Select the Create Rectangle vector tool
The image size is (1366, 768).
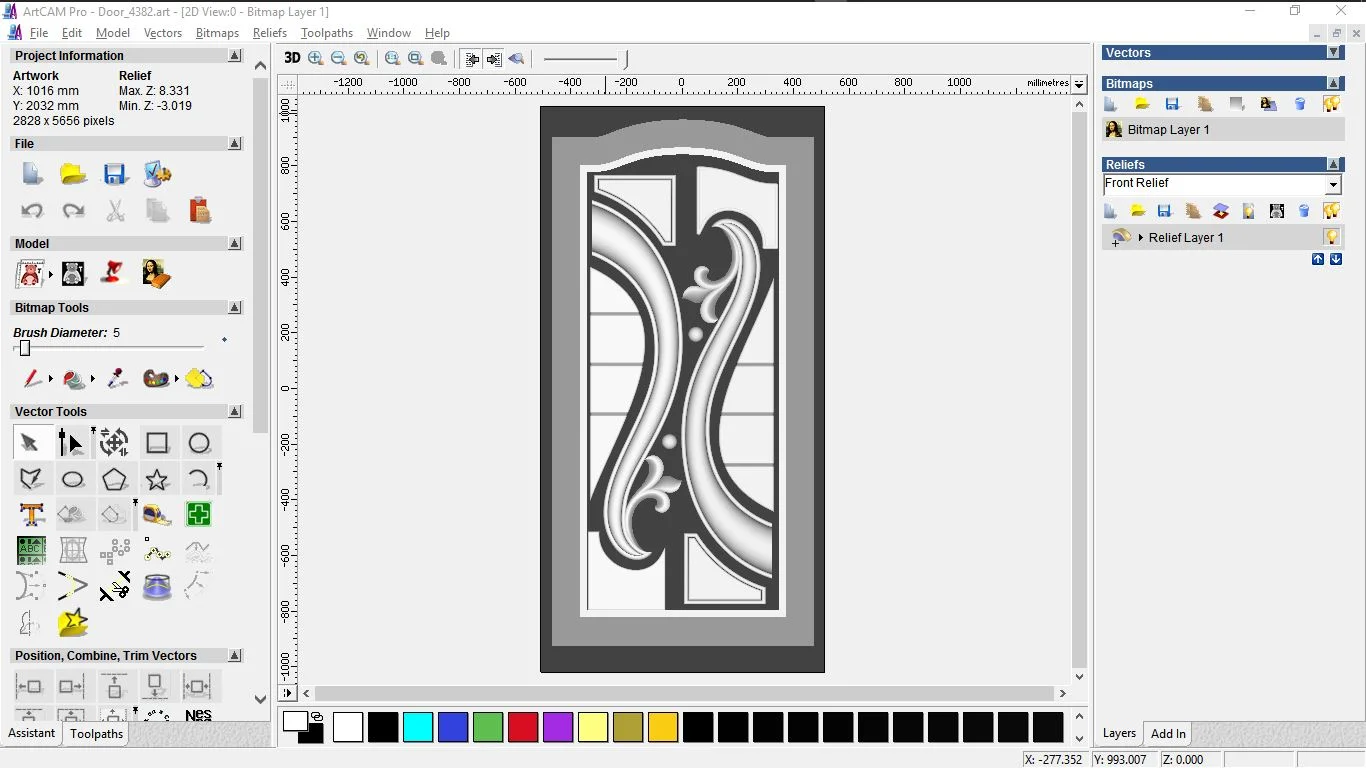[x=157, y=443]
